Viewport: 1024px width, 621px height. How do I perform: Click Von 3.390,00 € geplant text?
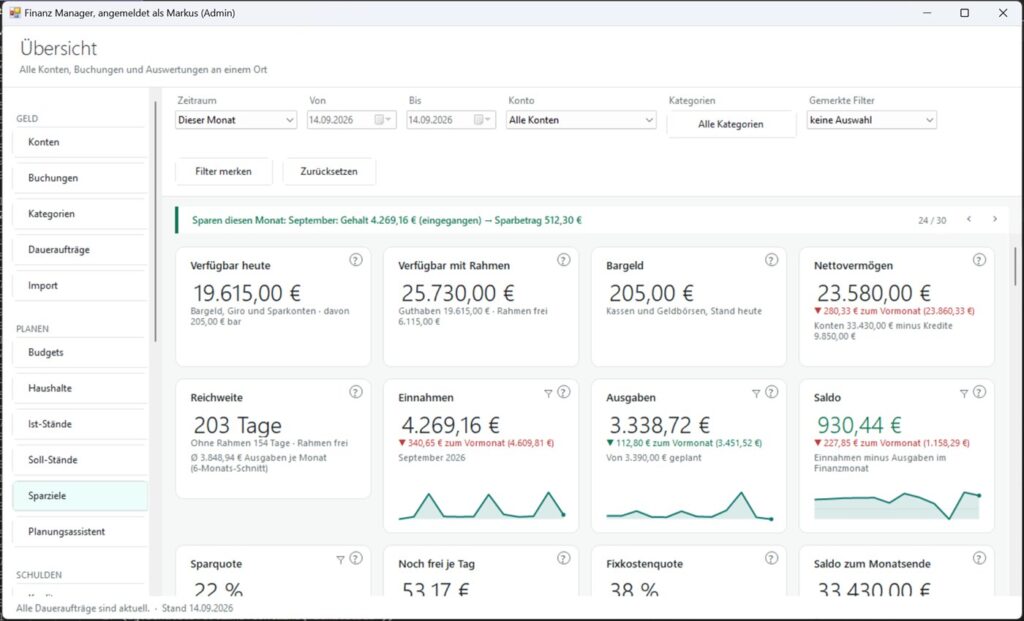[x=654, y=458]
